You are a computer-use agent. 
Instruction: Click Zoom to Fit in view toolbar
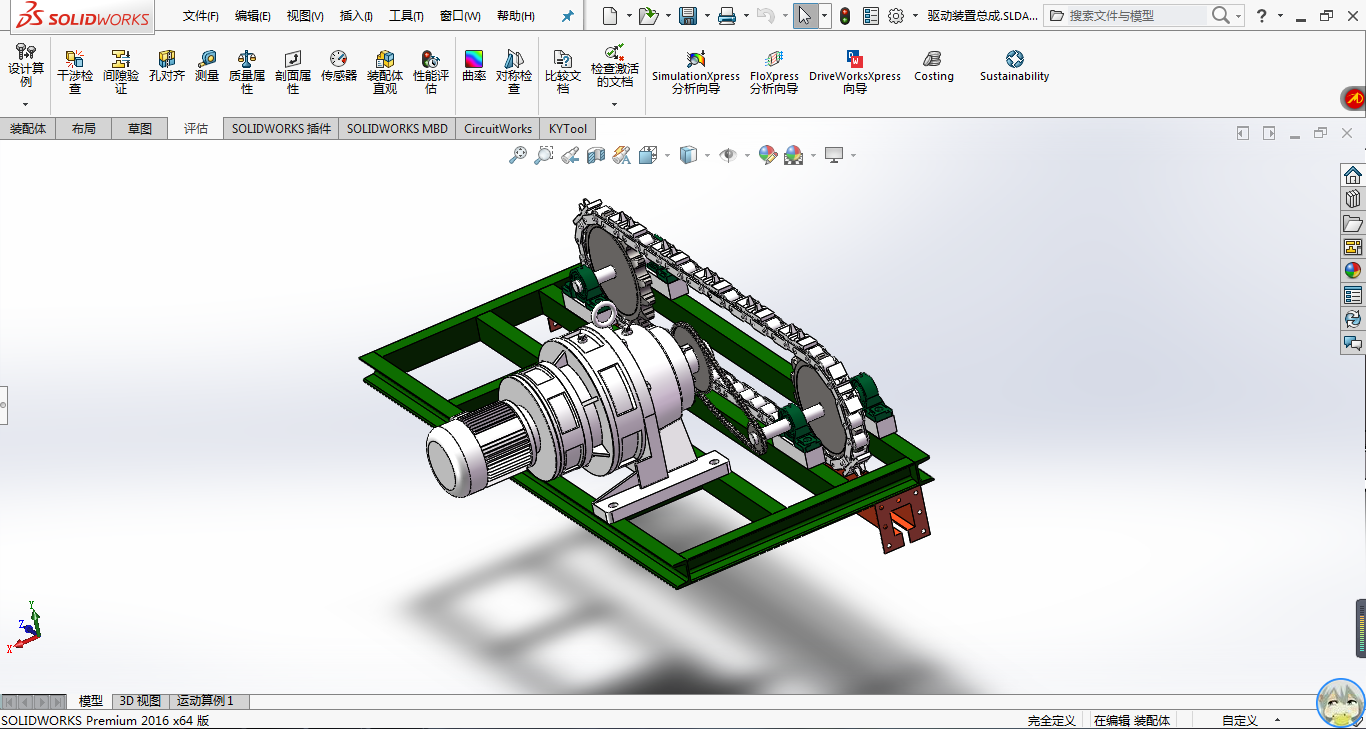tap(517, 155)
